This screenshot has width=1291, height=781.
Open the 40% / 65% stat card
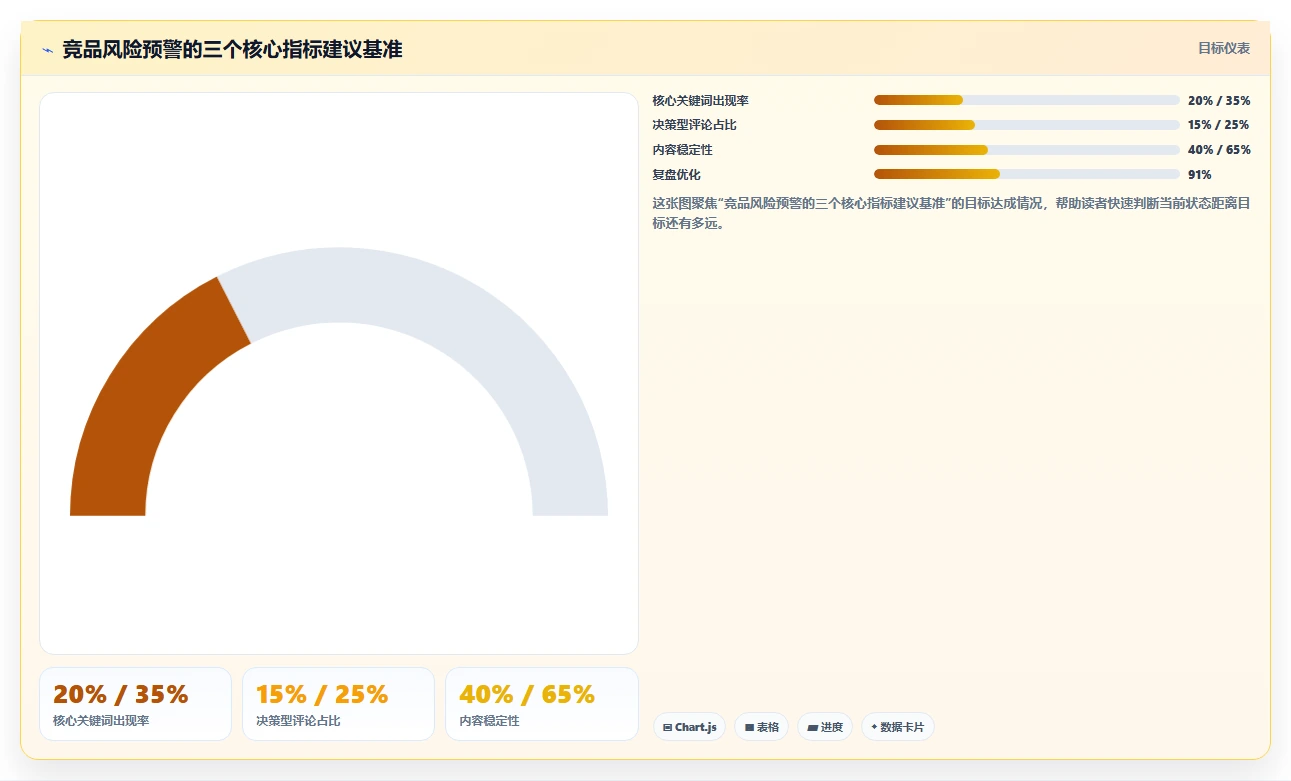point(541,704)
